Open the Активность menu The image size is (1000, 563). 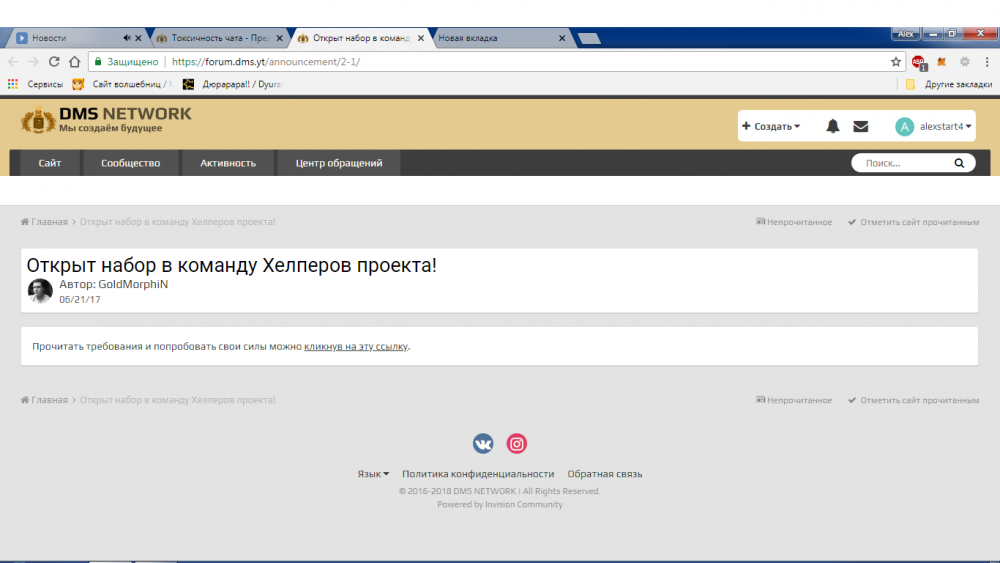[x=228, y=163]
